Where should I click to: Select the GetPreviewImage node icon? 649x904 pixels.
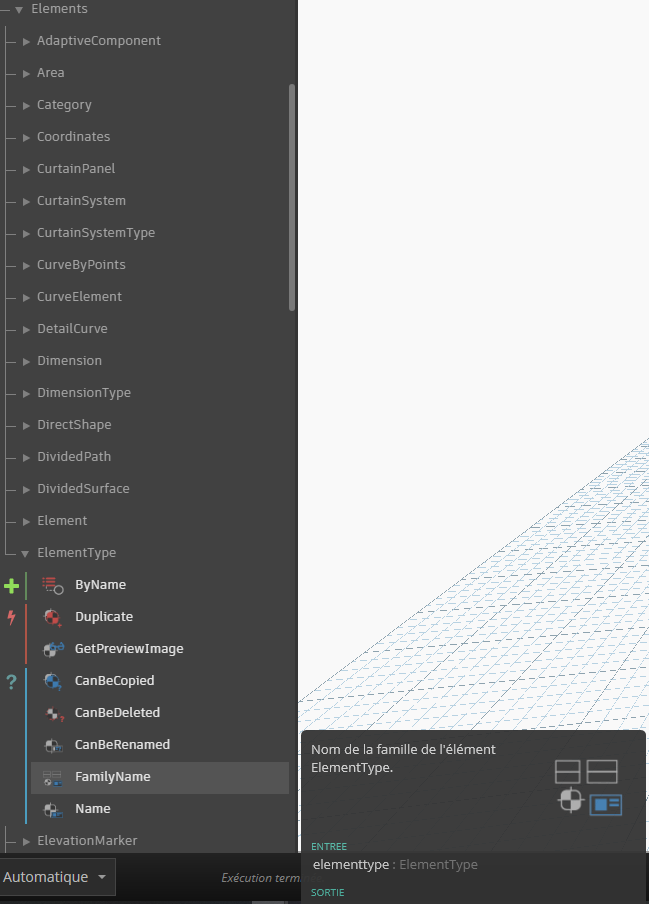click(53, 649)
